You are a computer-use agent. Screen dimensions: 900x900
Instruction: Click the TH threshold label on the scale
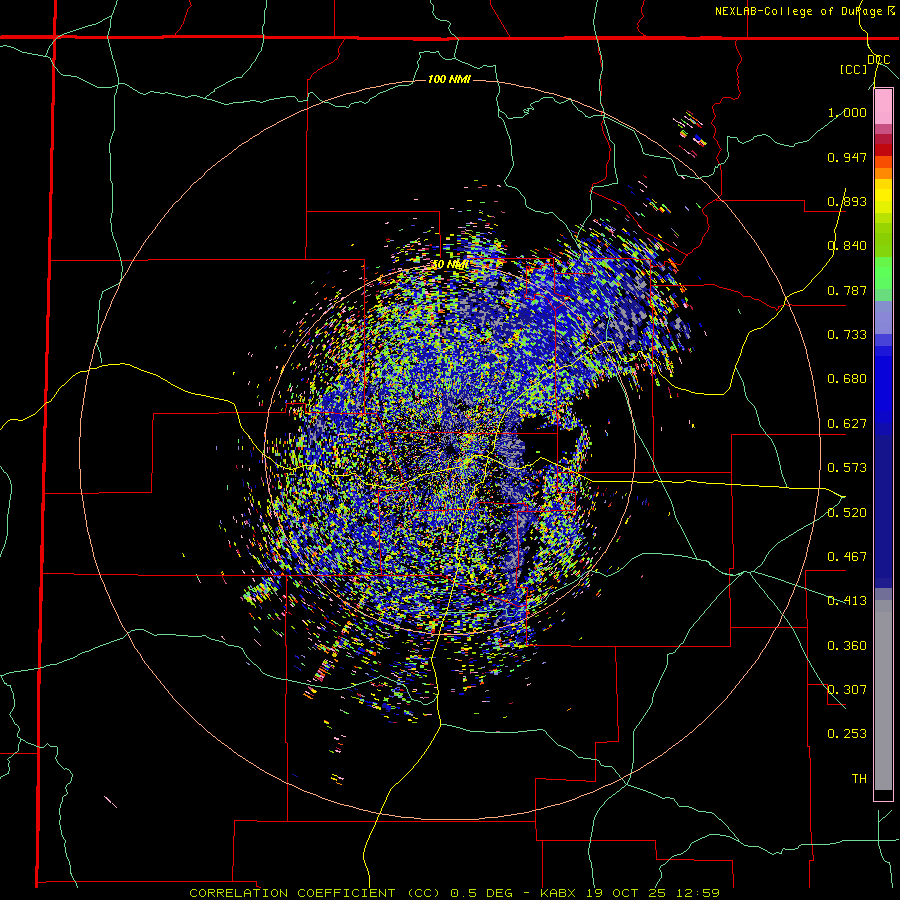point(859,779)
